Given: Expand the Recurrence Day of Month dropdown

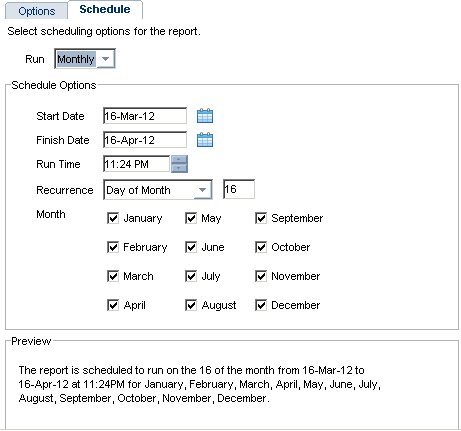Looking at the screenshot, I should pyautogui.click(x=158, y=190).
